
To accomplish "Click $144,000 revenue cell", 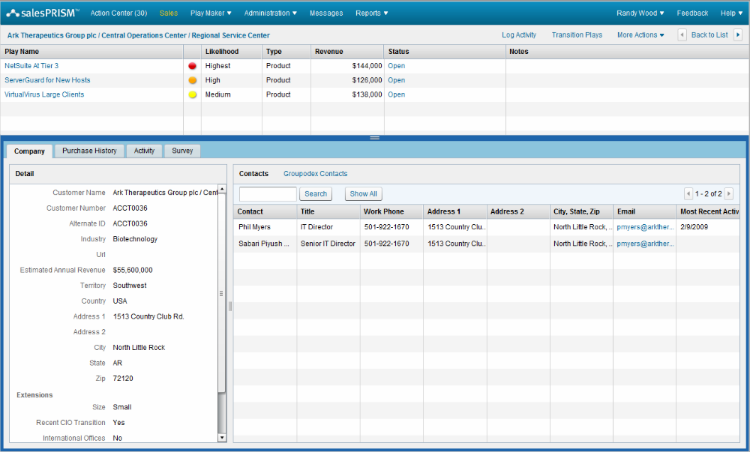I will pos(347,66).
